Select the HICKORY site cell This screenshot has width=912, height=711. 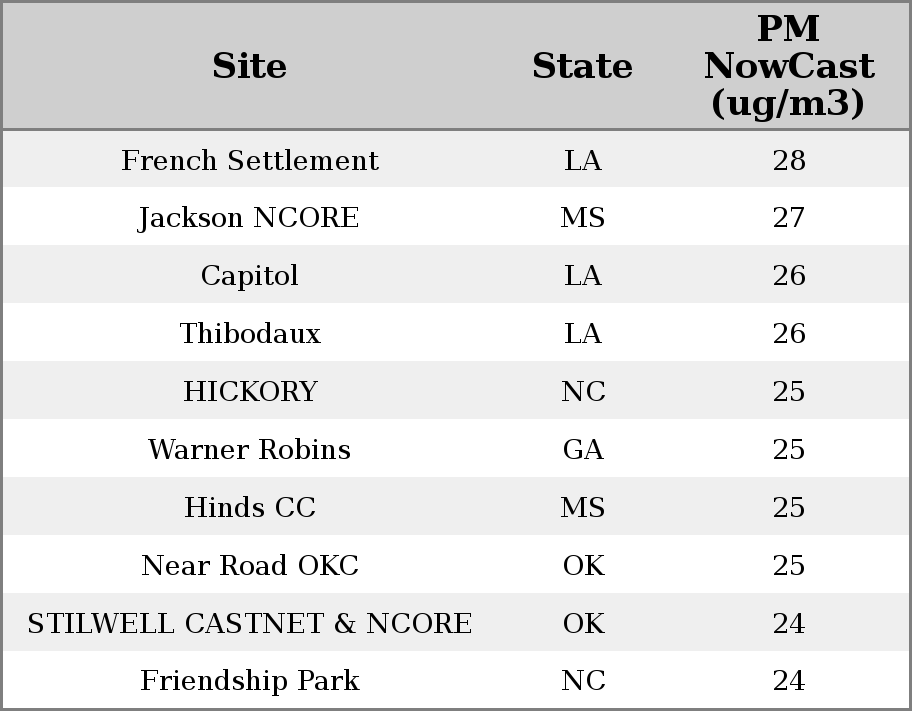point(249,392)
